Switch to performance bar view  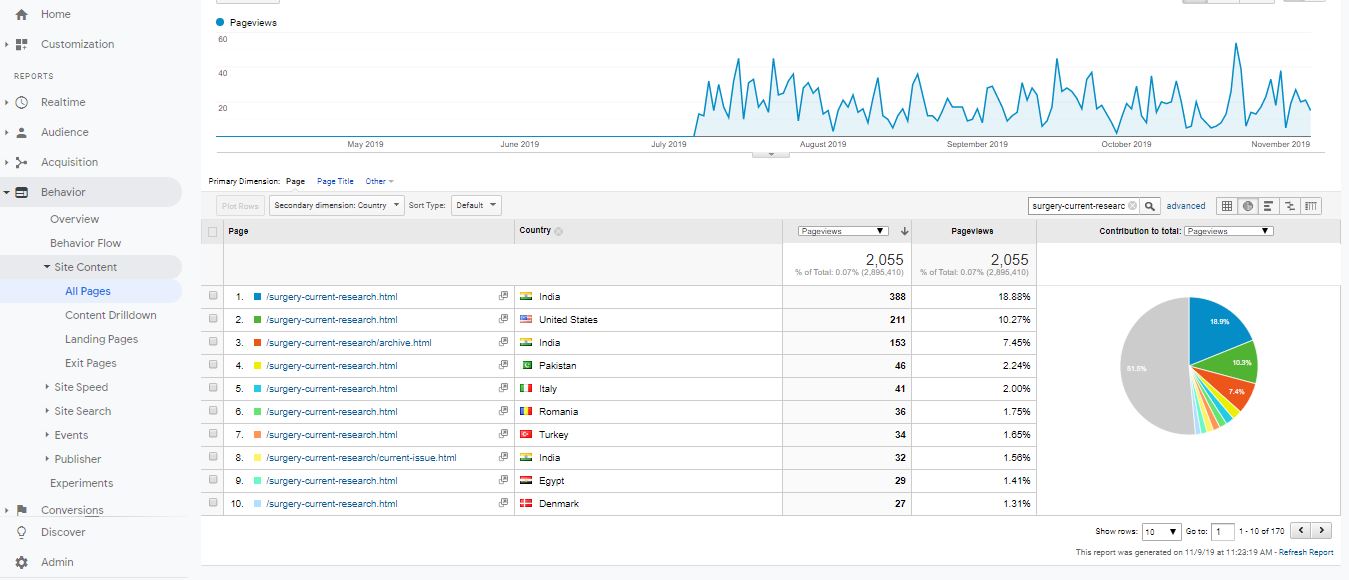[1269, 206]
